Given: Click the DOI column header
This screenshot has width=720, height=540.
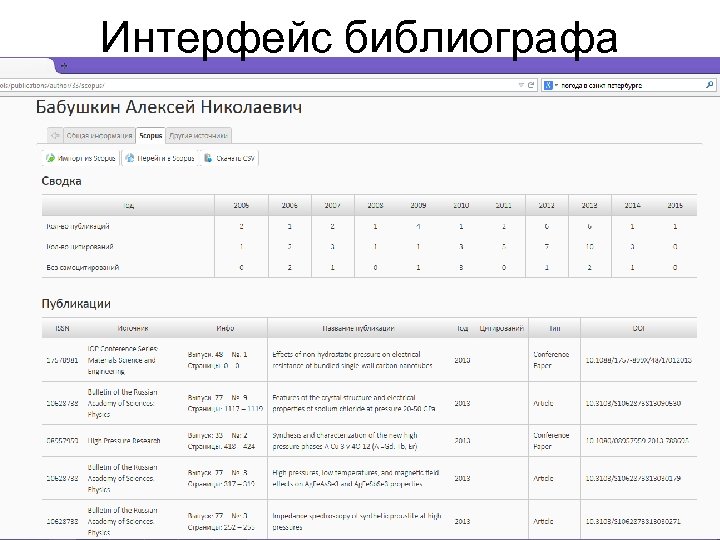Looking at the screenshot, I should tap(639, 328).
